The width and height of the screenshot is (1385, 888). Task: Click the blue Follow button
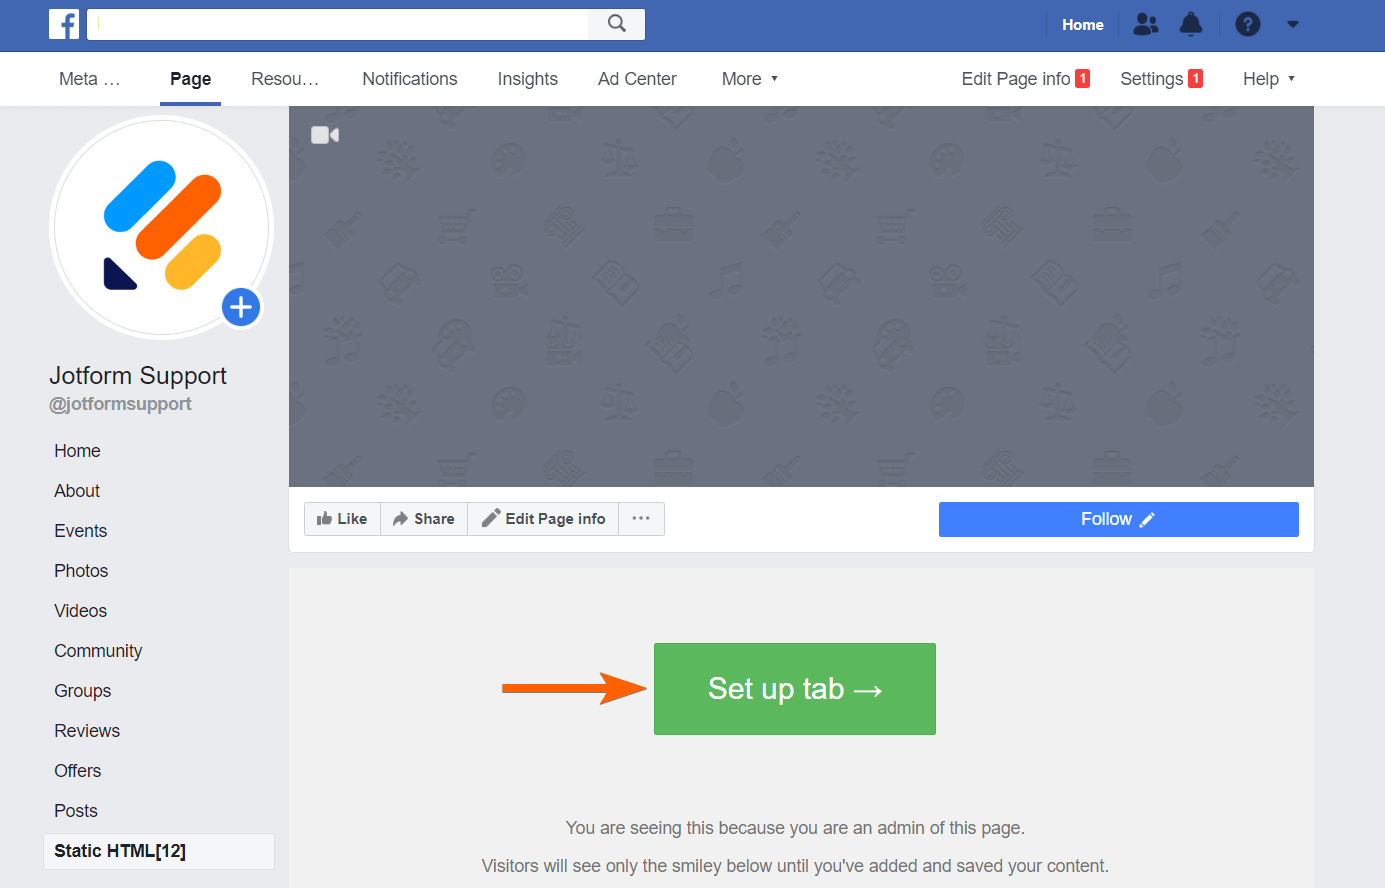[x=1118, y=519]
